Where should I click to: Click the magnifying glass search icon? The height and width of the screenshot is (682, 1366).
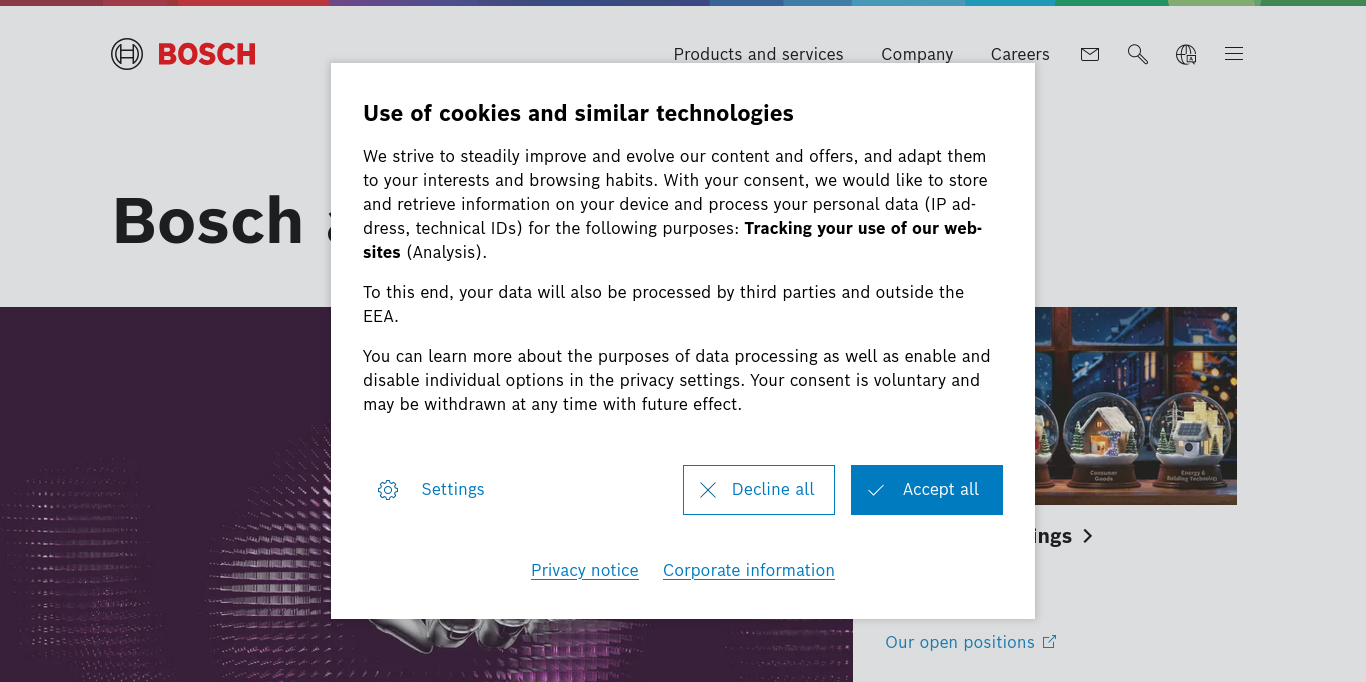[1137, 54]
